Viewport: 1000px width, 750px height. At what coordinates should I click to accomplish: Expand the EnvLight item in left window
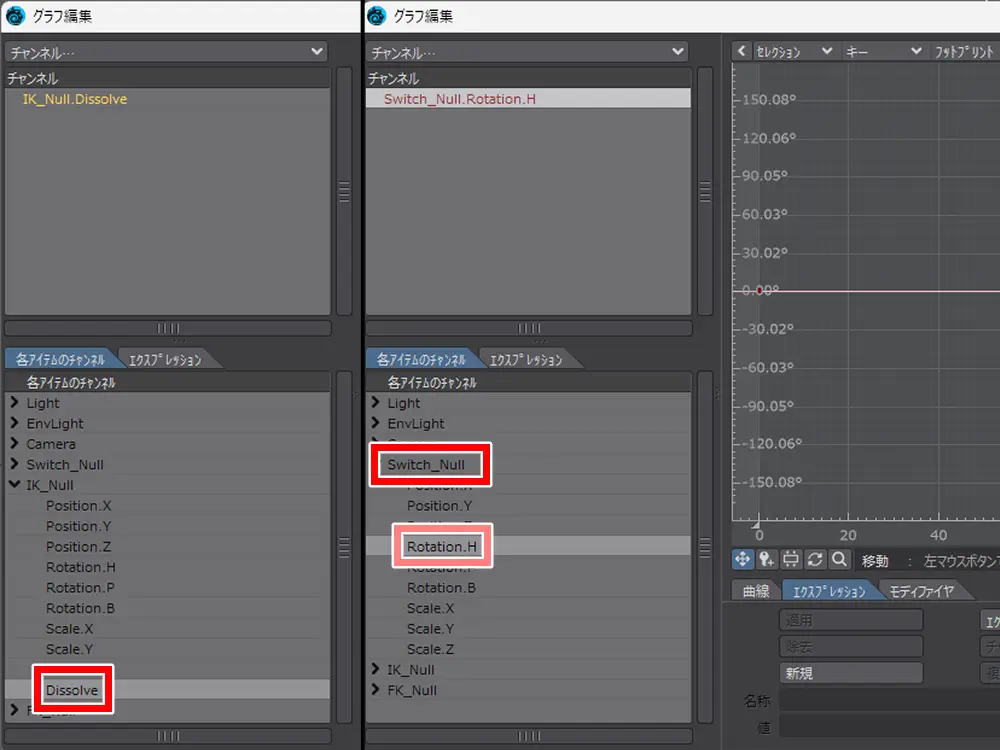14,424
